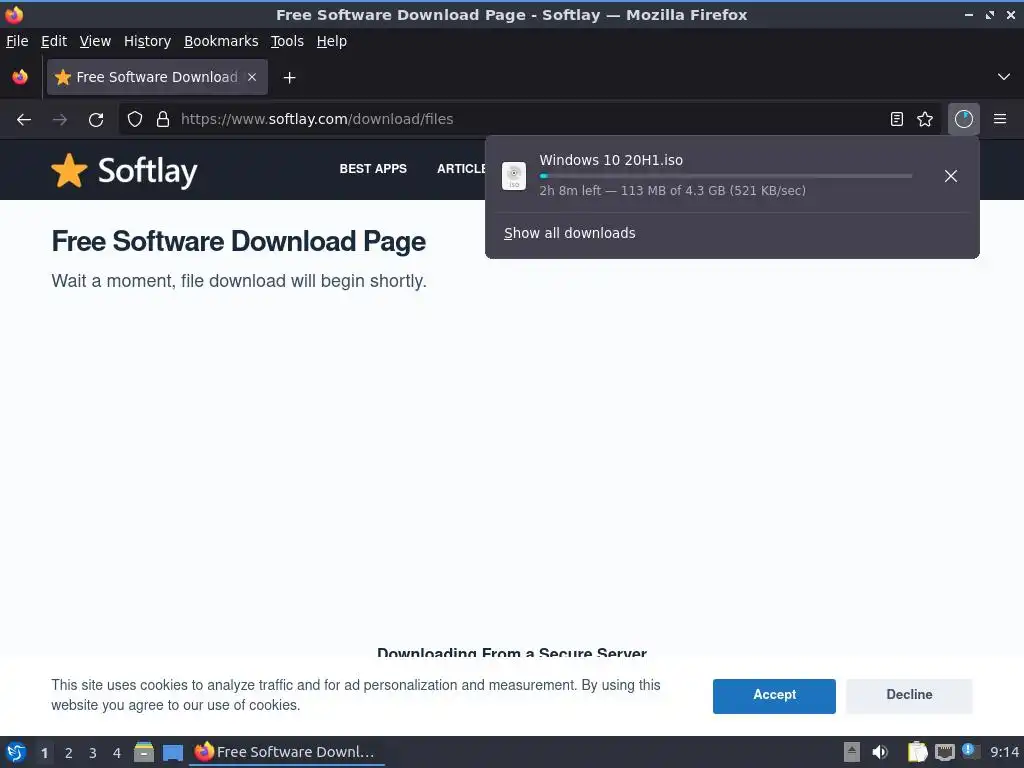
Task: Click the Softlay star logo
Action: (x=69, y=171)
